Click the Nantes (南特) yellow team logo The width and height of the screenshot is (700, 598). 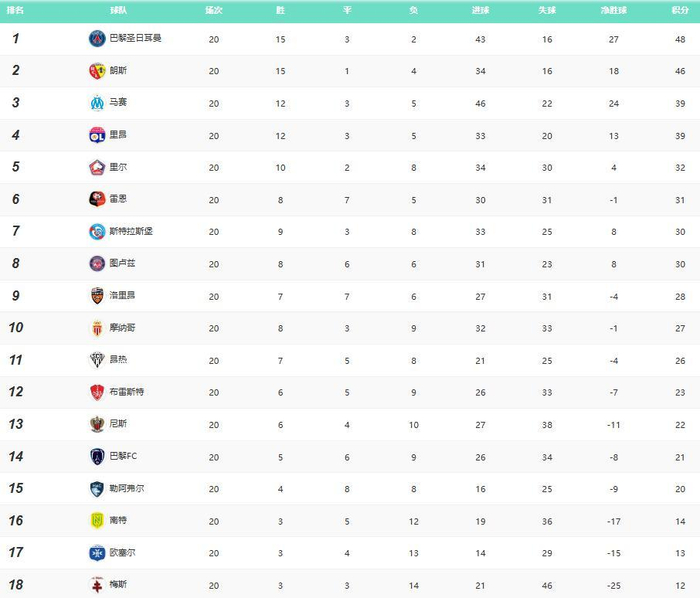coord(96,521)
